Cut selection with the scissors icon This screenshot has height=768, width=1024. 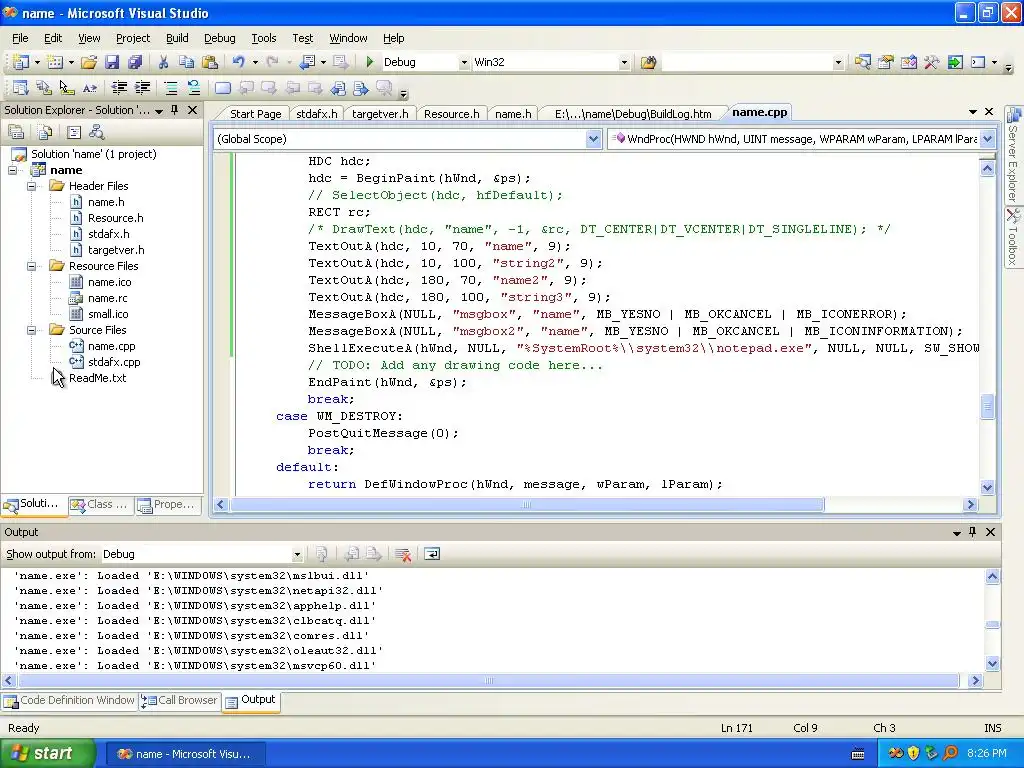click(163, 62)
